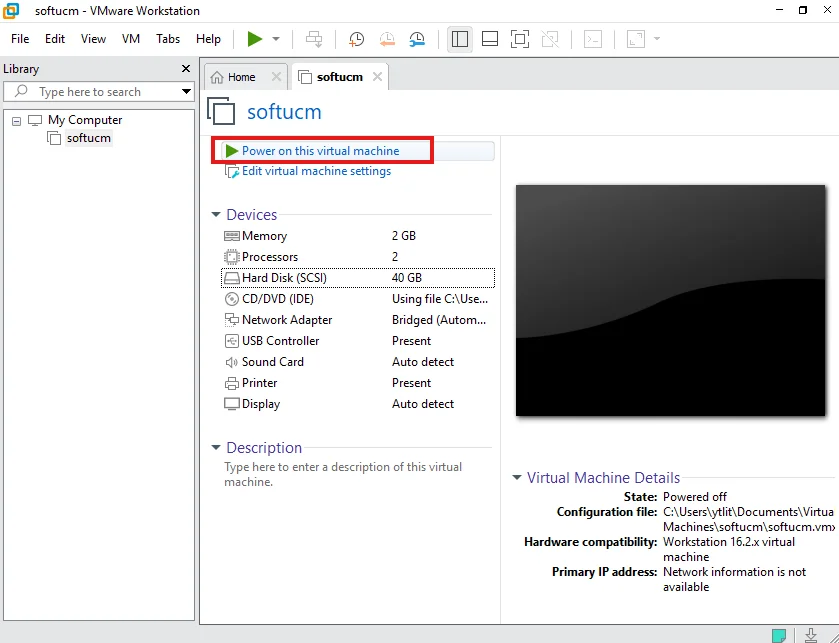
Task: Click the virtual machine screen preview
Action: (670, 301)
